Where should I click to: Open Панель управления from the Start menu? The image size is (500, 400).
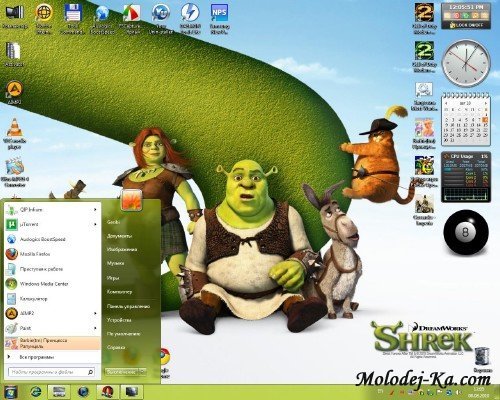point(128,306)
